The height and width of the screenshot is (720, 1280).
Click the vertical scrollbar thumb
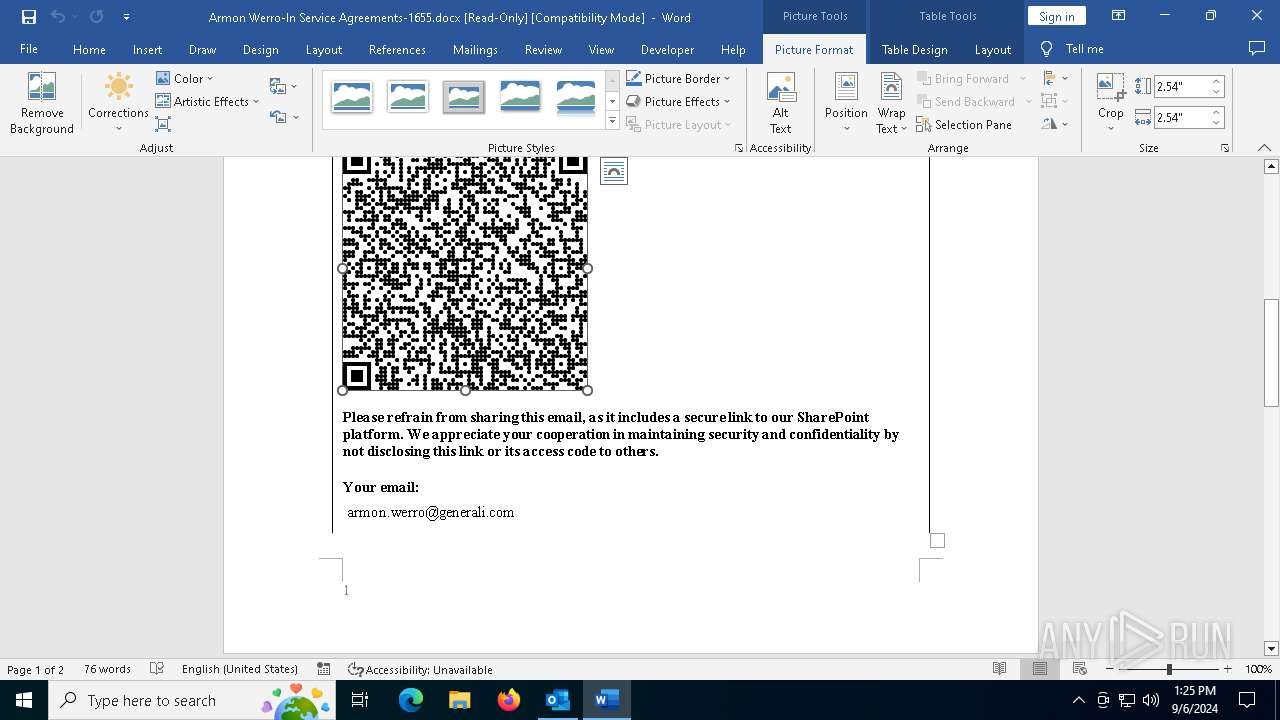tap(1271, 352)
